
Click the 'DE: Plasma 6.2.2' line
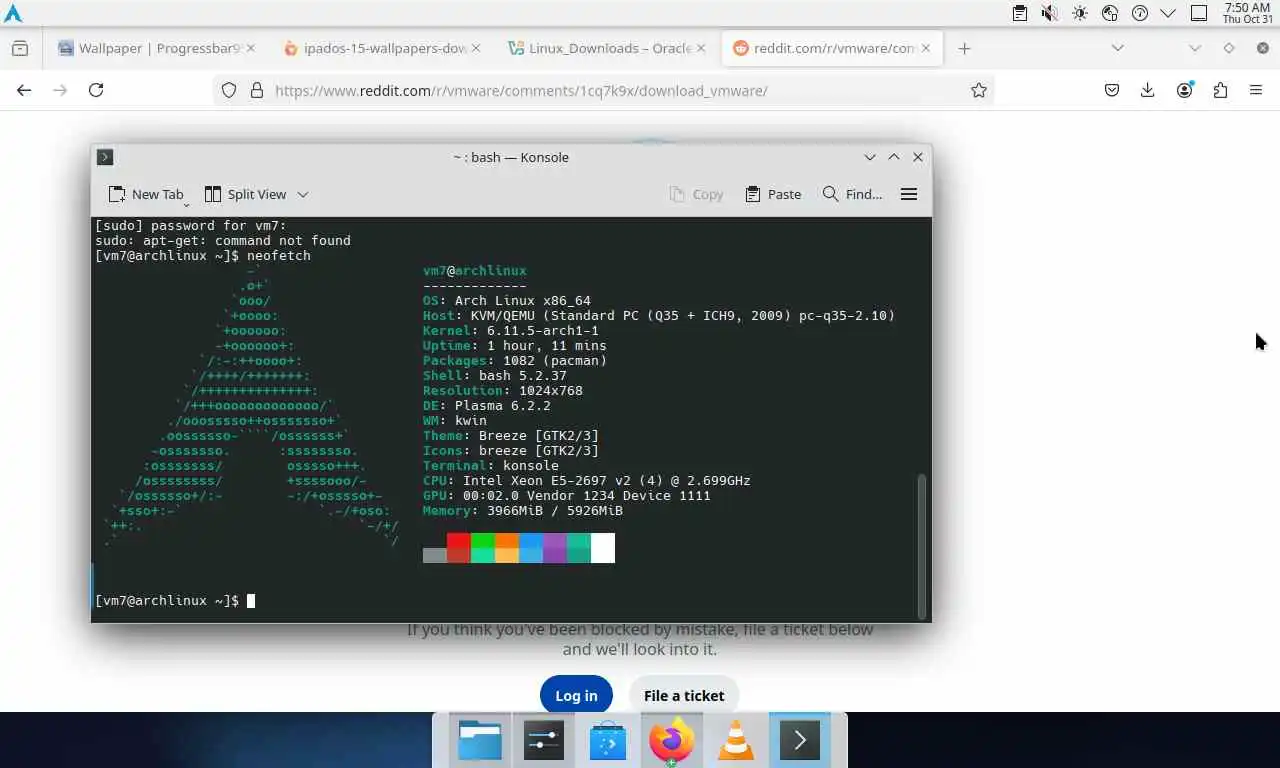click(487, 405)
